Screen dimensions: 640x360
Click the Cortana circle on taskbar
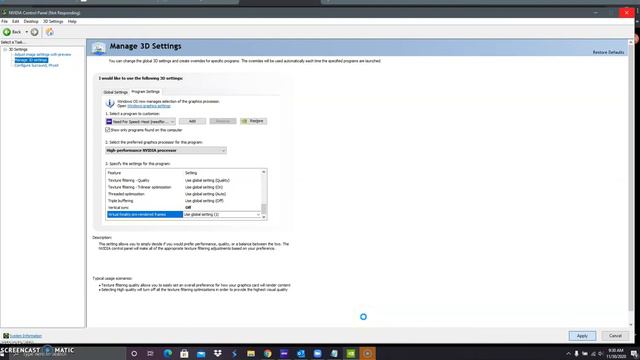(134, 353)
